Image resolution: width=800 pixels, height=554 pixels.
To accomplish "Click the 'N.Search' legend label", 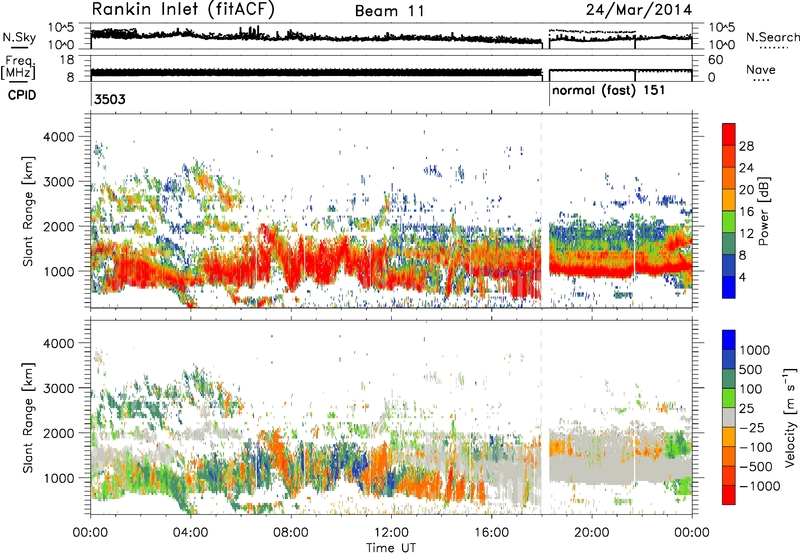I will pos(772,37).
